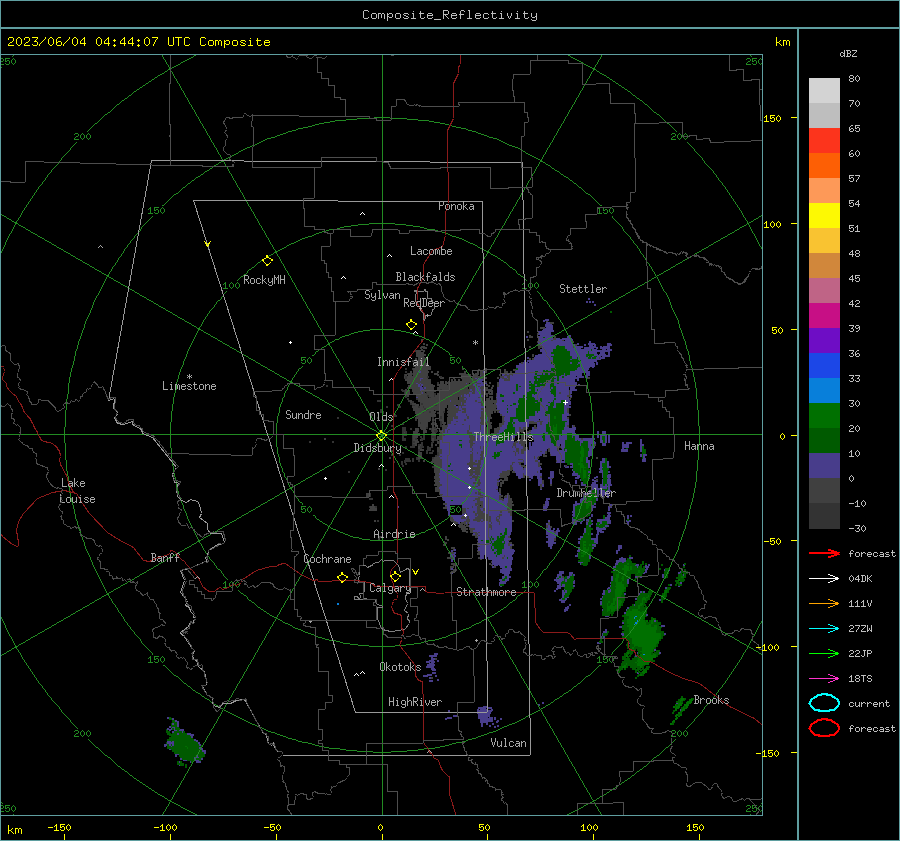900x841 pixels.
Task: Select the light grey 70-80 dBZ swatch
Action: 824,91
